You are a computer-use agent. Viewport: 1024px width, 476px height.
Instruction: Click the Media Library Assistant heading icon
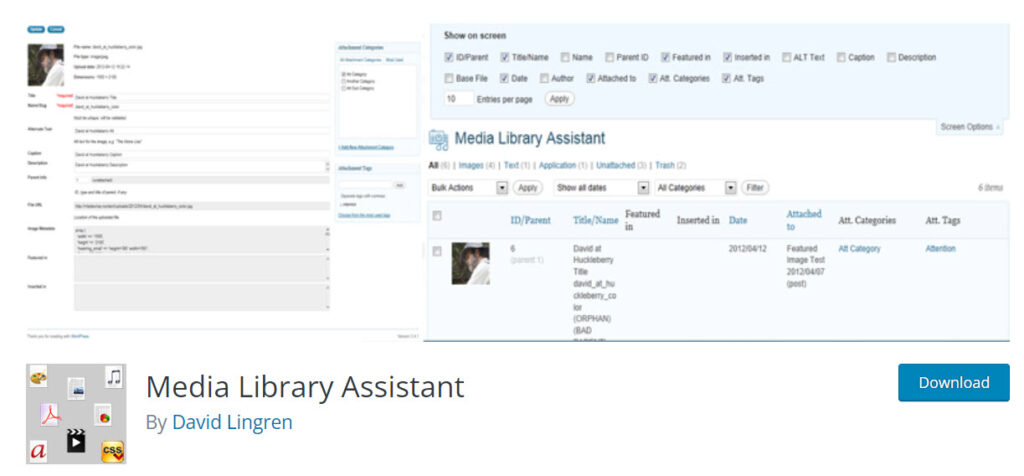pyautogui.click(x=438, y=139)
